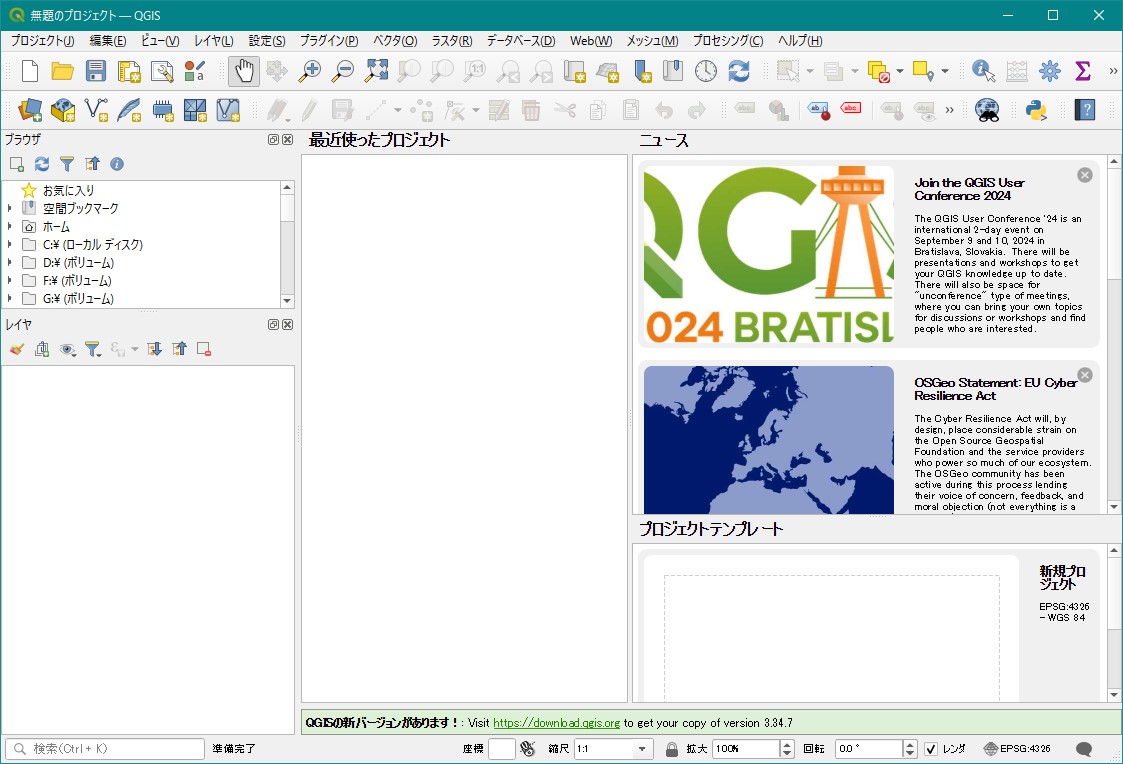Open the プロセシング(C) menu
Screen dimensions: 1123x764
pyautogui.click(x=728, y=41)
